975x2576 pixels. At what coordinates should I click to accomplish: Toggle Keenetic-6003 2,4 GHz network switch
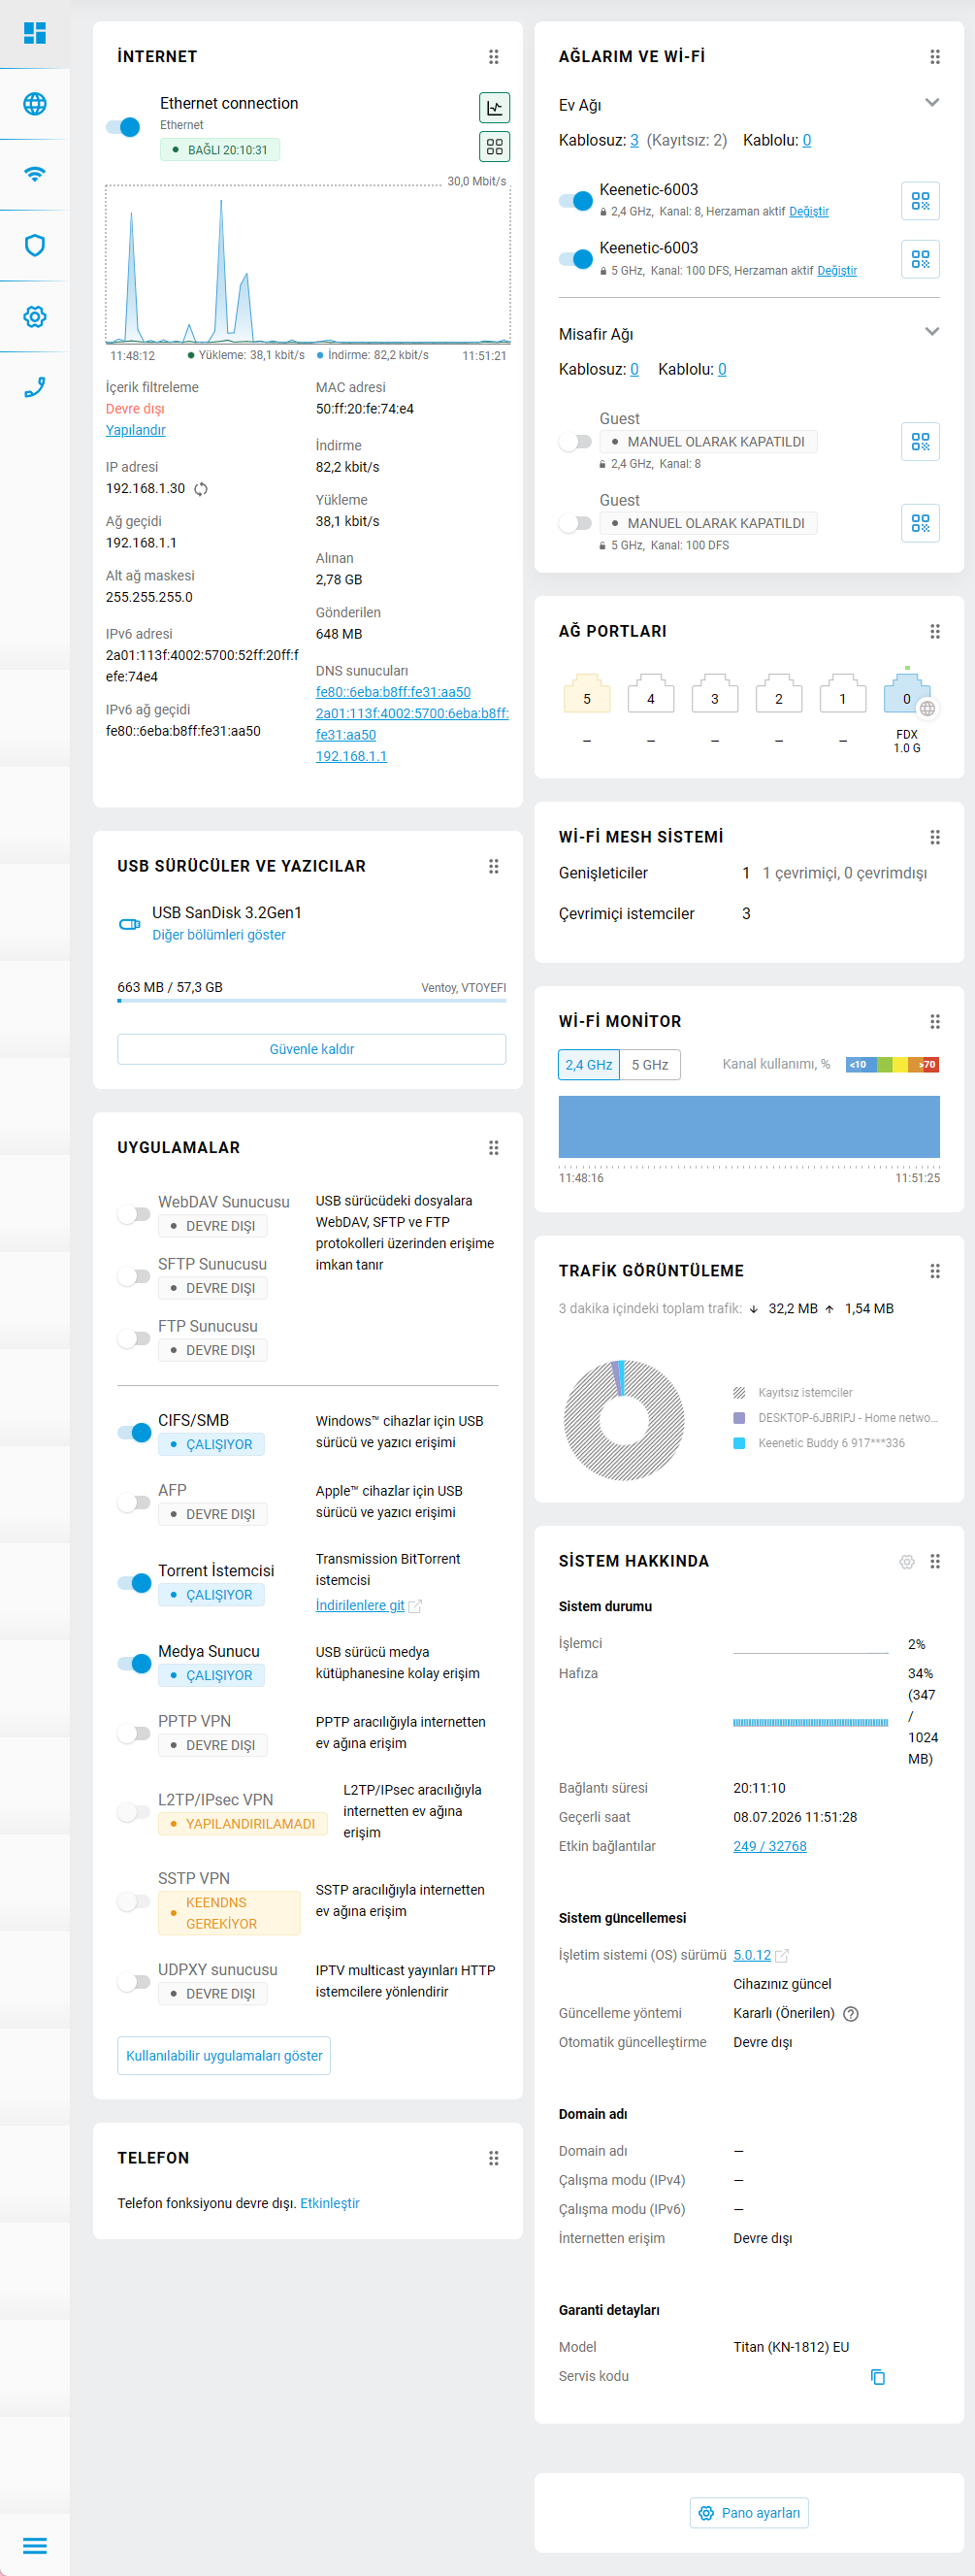coord(576,201)
